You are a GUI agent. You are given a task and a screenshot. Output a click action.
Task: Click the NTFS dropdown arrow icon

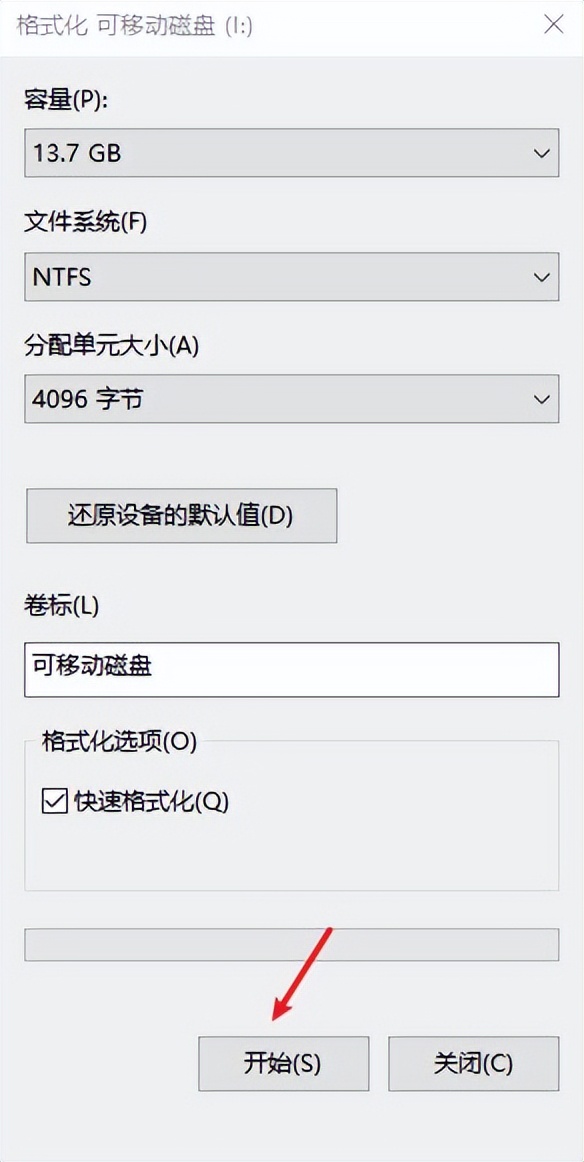click(x=541, y=276)
